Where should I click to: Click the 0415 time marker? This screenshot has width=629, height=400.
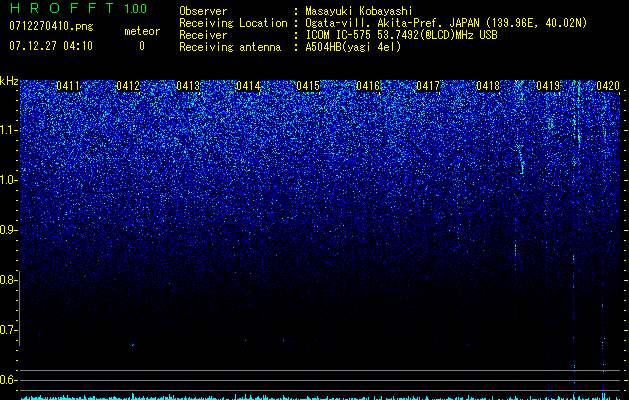pyautogui.click(x=308, y=86)
